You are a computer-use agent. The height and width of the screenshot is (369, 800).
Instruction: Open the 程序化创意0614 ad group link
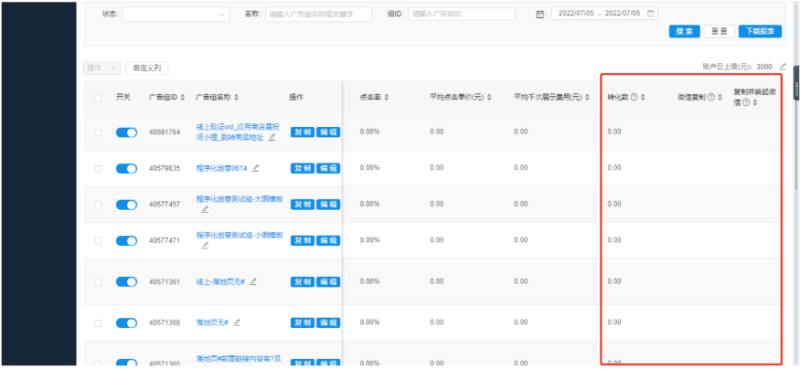tap(221, 168)
